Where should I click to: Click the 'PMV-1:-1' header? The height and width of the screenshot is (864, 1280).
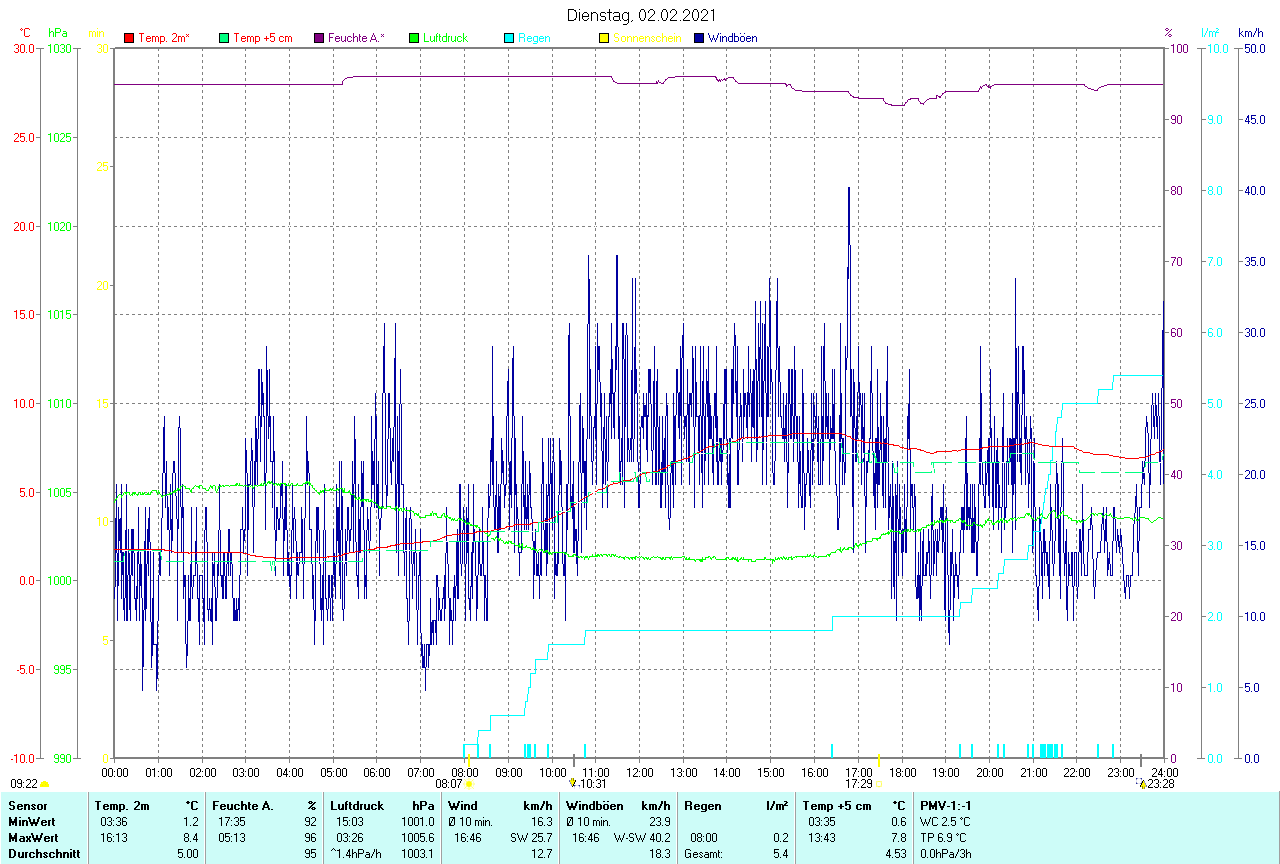tap(945, 806)
